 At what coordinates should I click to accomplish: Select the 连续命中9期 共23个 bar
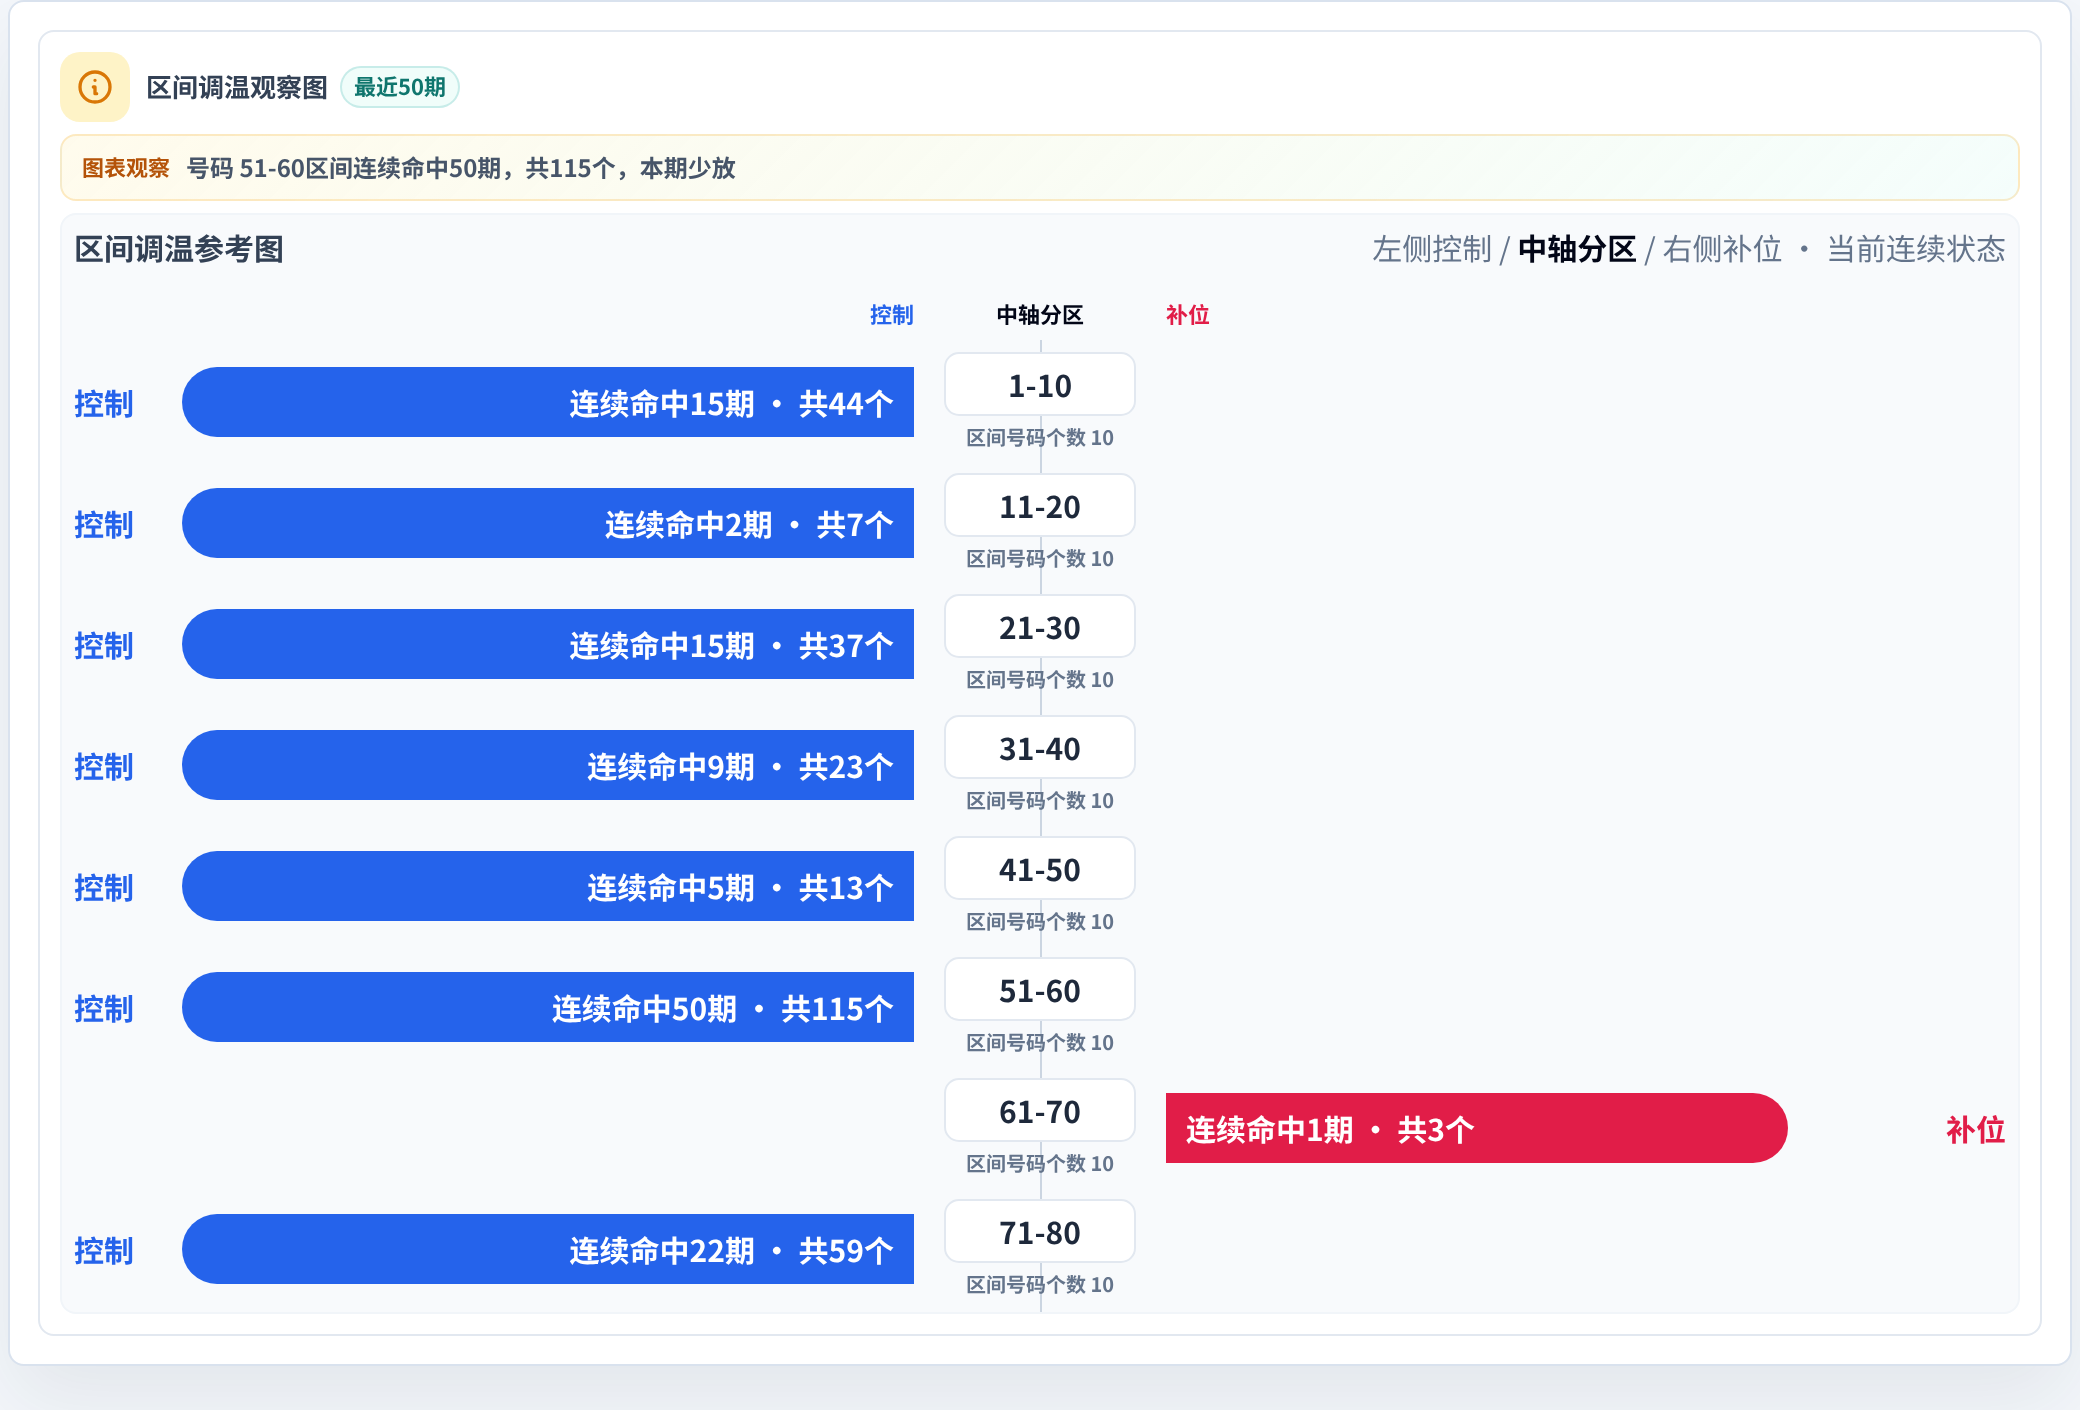pyautogui.click(x=548, y=765)
